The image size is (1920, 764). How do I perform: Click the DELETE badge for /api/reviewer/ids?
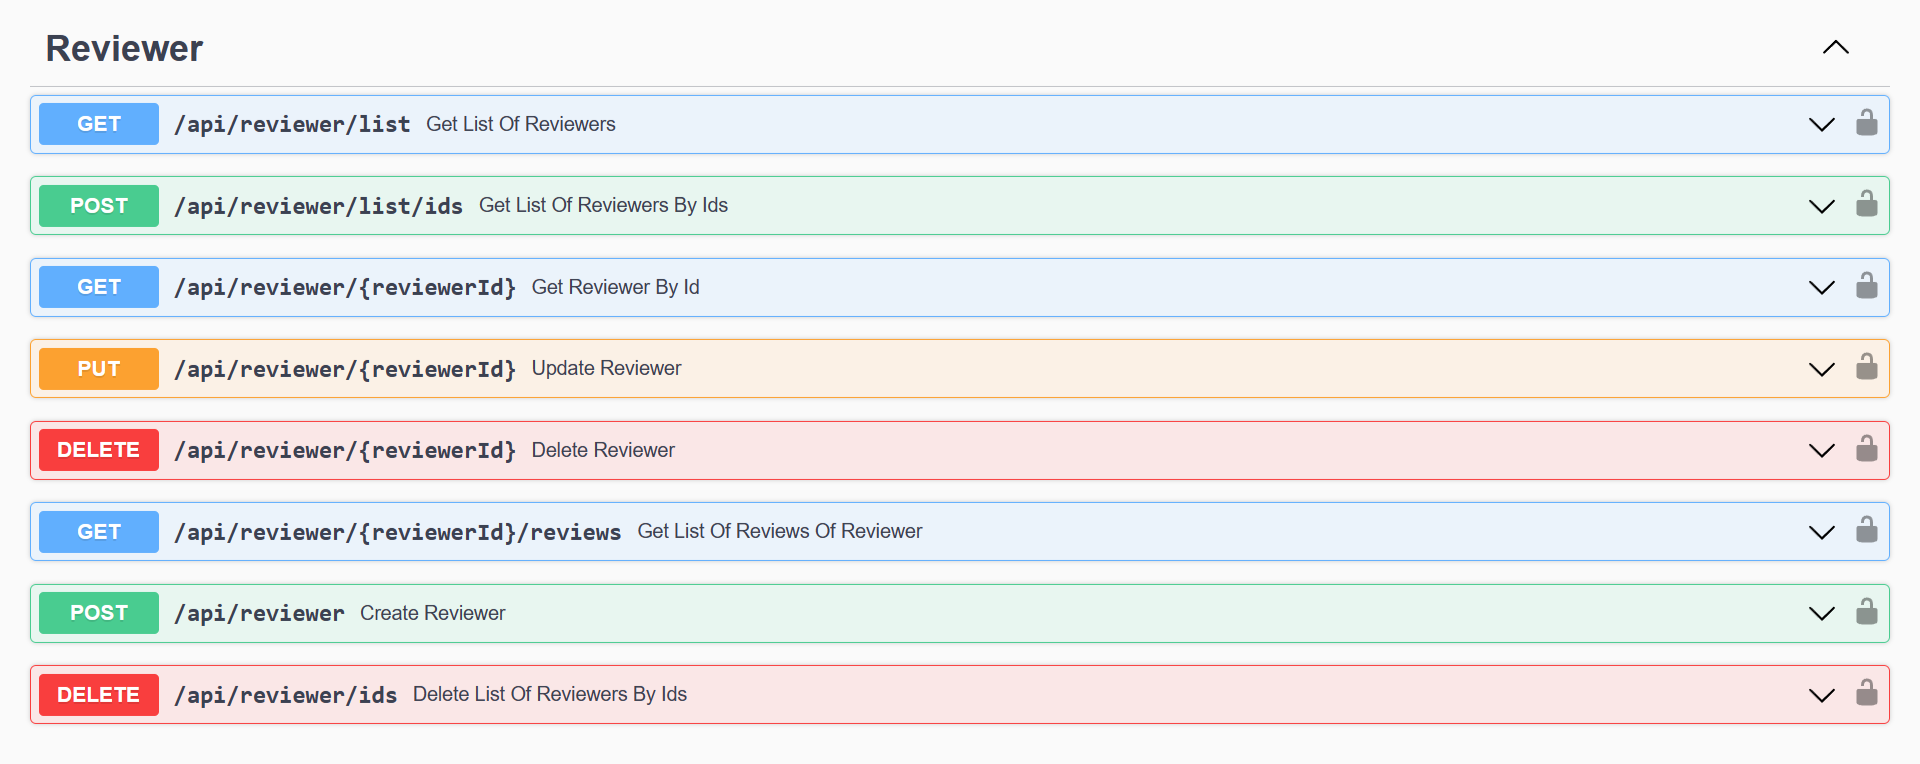[99, 694]
